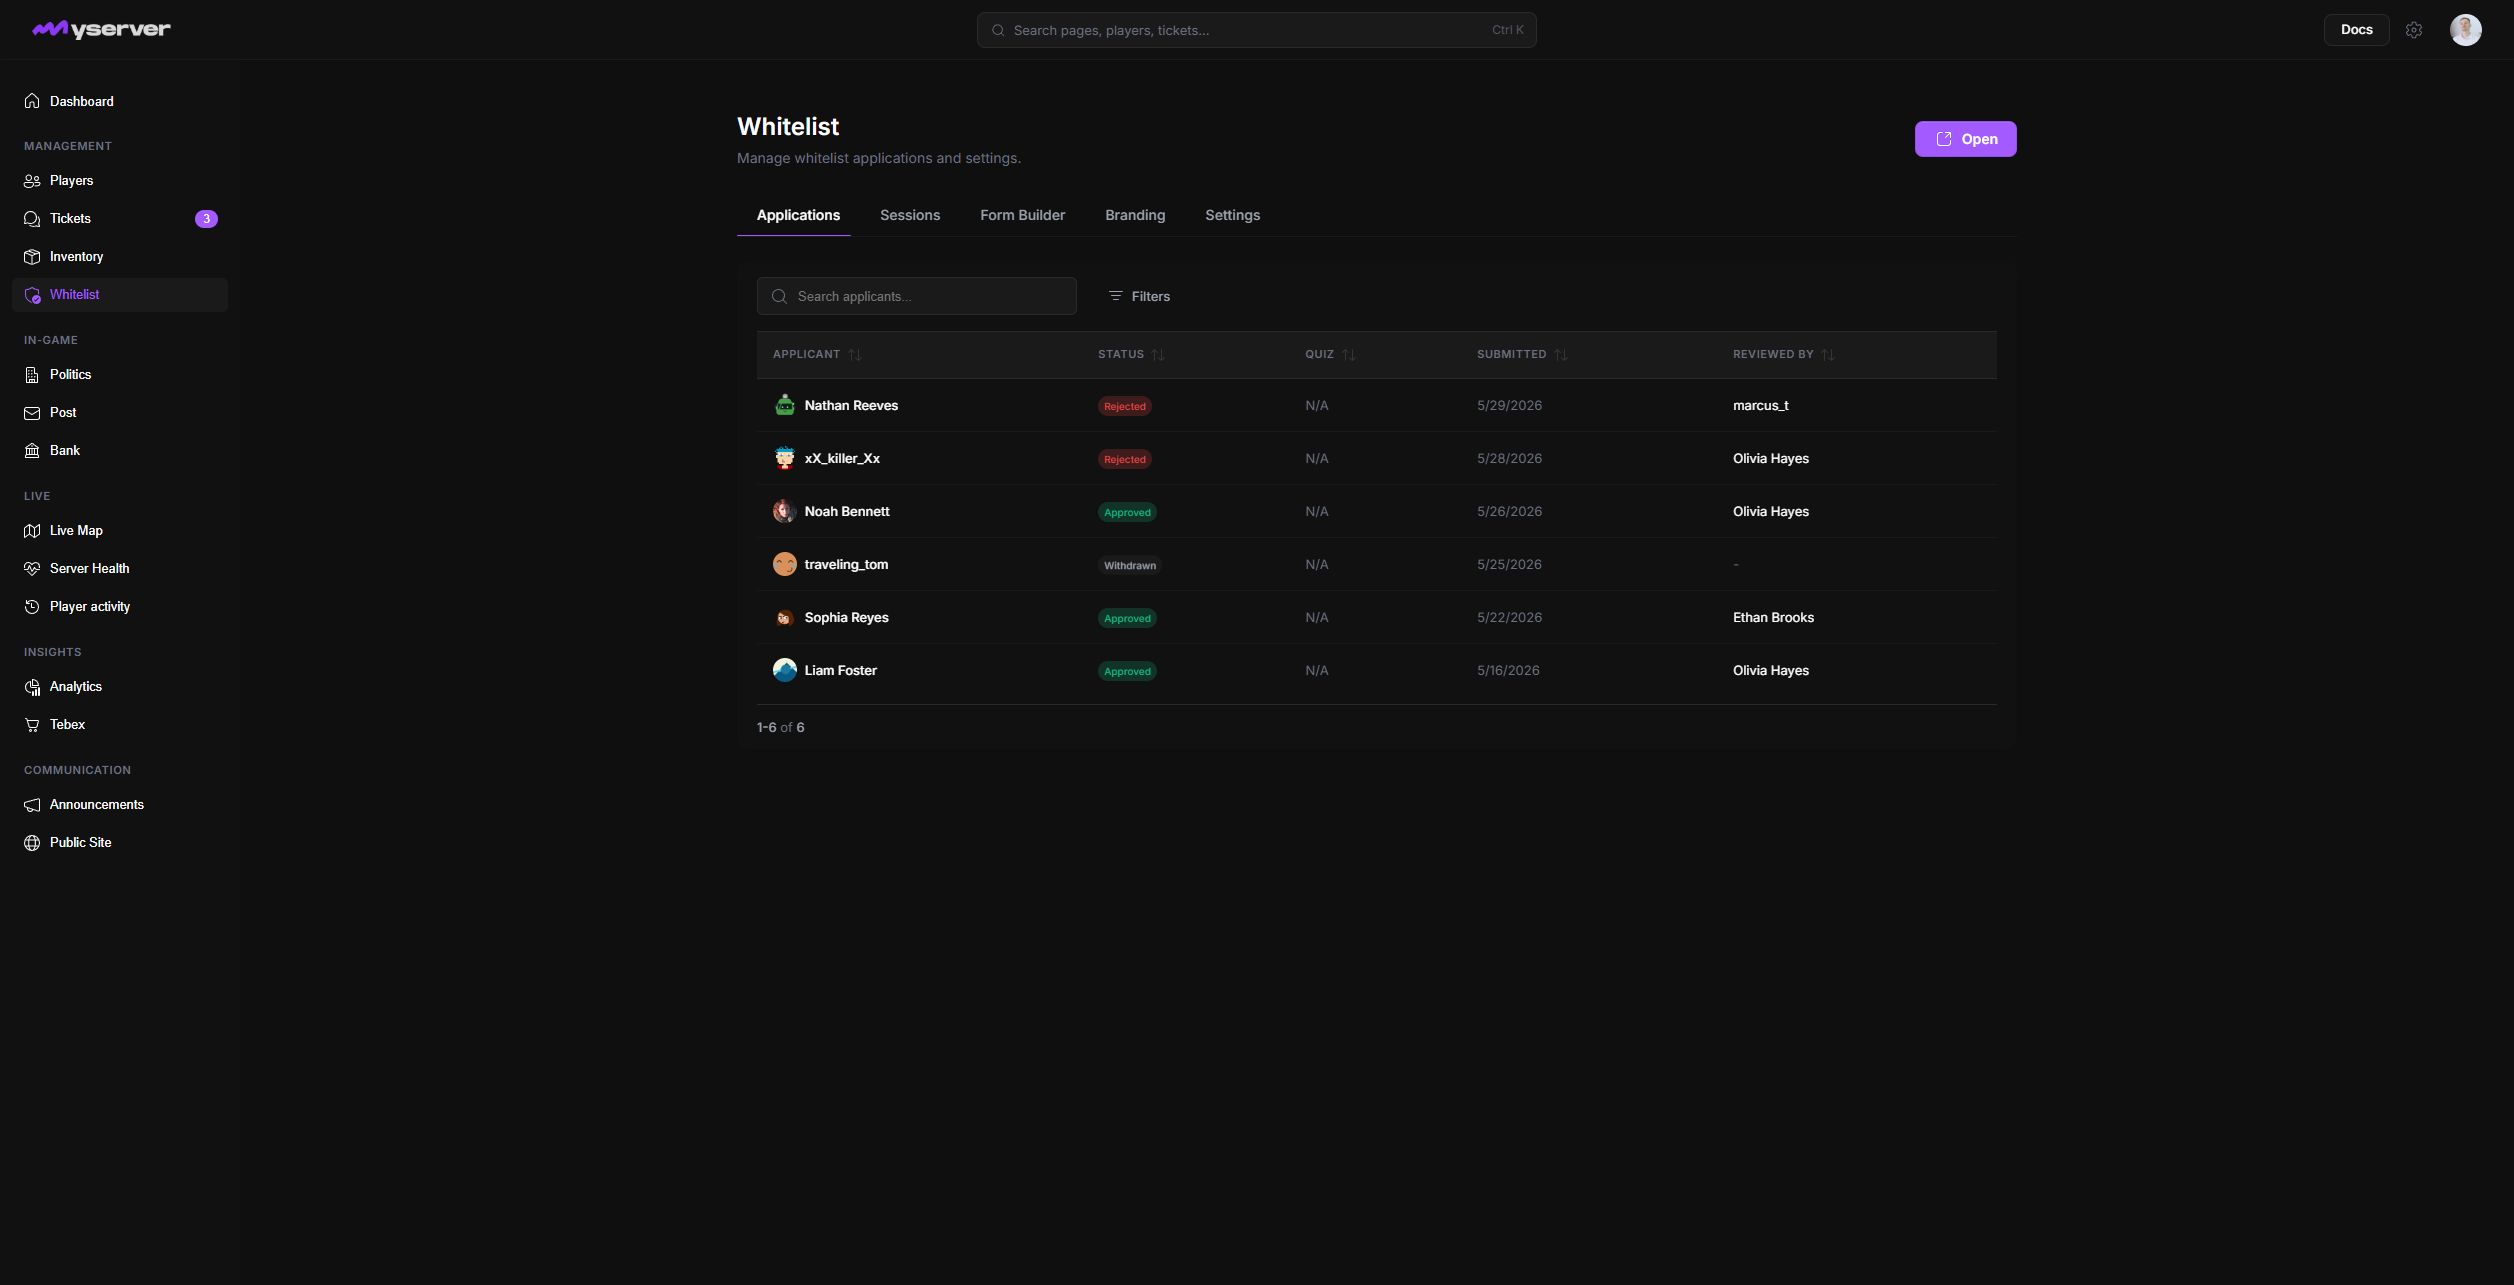This screenshot has width=2514, height=1285.
Task: Click Nathan Reeves avatar
Action: [x=785, y=405]
